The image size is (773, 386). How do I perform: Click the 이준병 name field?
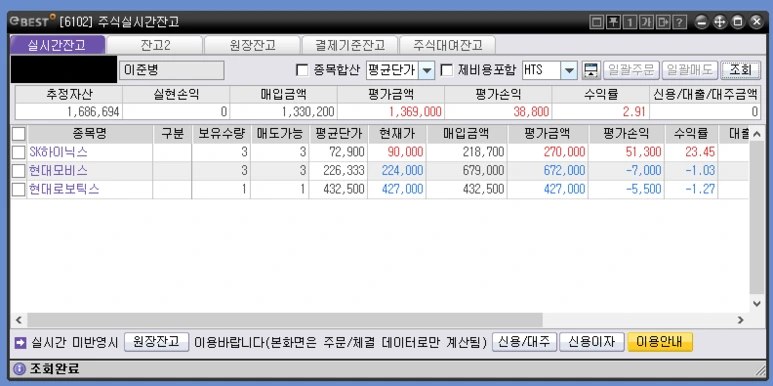click(x=172, y=70)
